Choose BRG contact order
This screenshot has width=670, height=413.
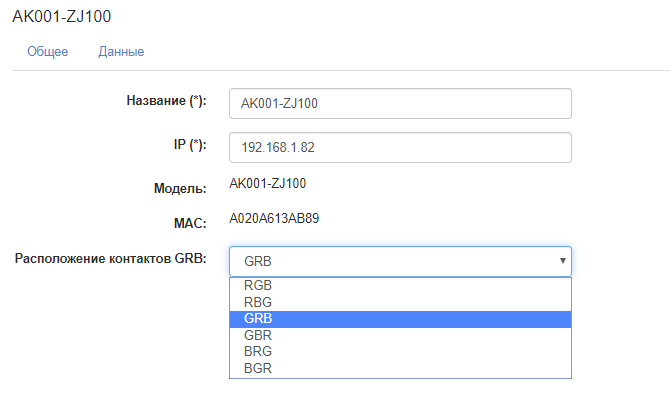(x=258, y=352)
